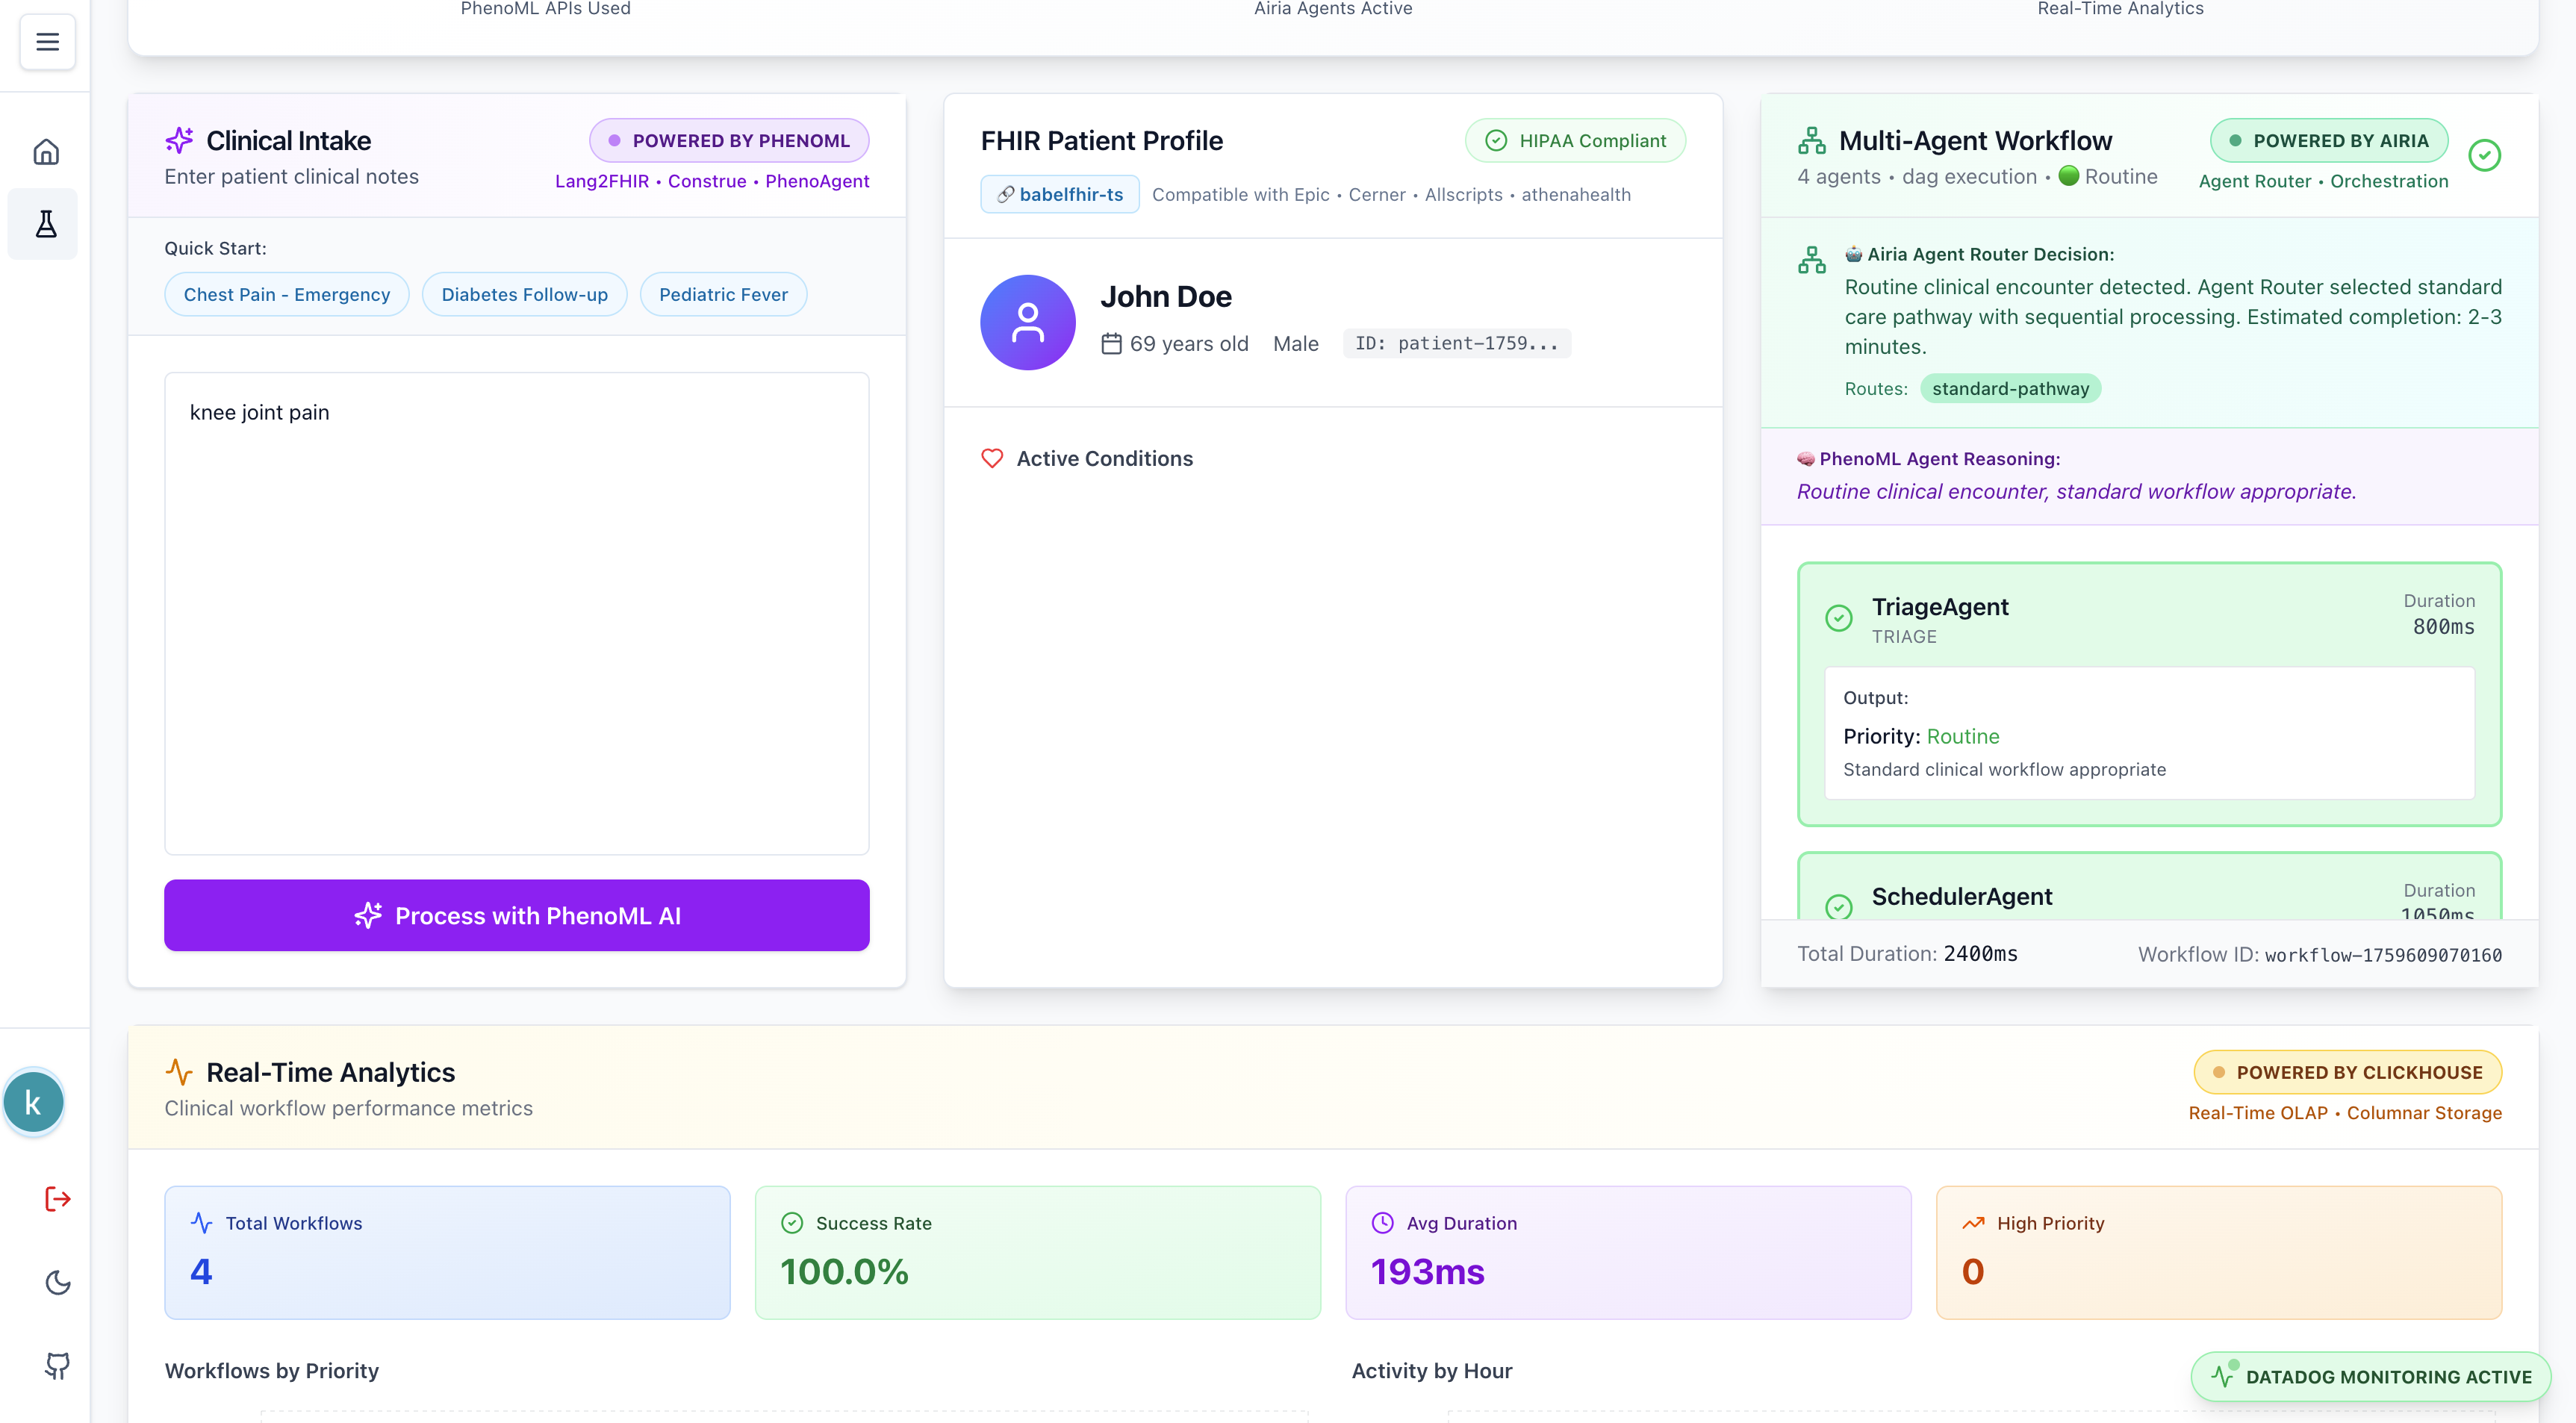Click into the clinical notes text area
The width and height of the screenshot is (2576, 1423).
[516, 612]
